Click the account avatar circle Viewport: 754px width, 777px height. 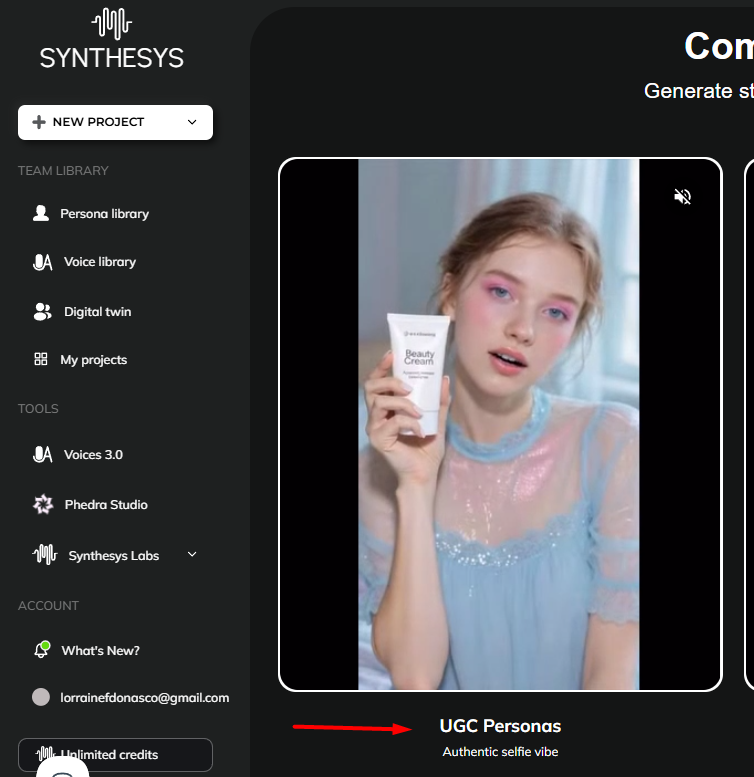point(41,697)
